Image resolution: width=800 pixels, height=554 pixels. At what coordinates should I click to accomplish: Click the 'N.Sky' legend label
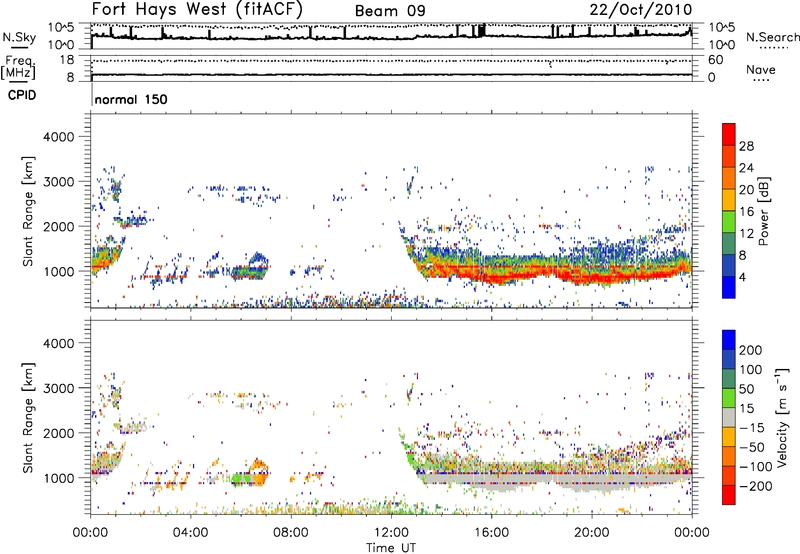(x=19, y=37)
